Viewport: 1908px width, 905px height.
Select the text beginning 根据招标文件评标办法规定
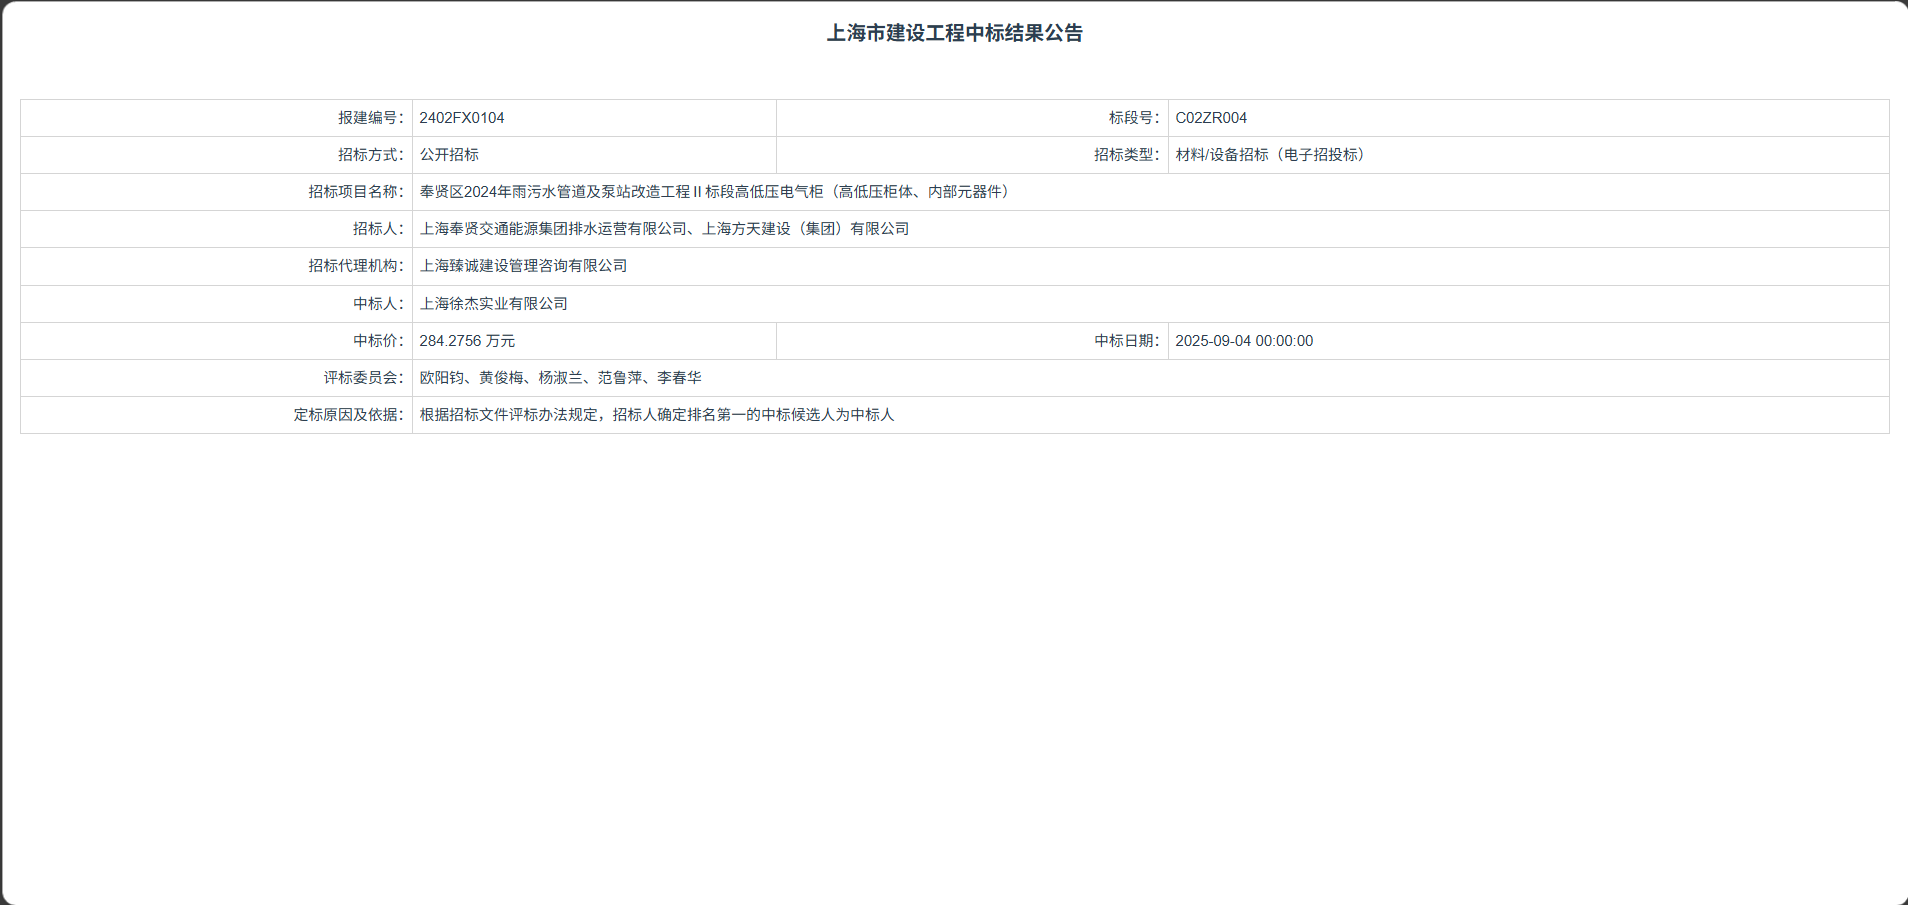tap(657, 415)
